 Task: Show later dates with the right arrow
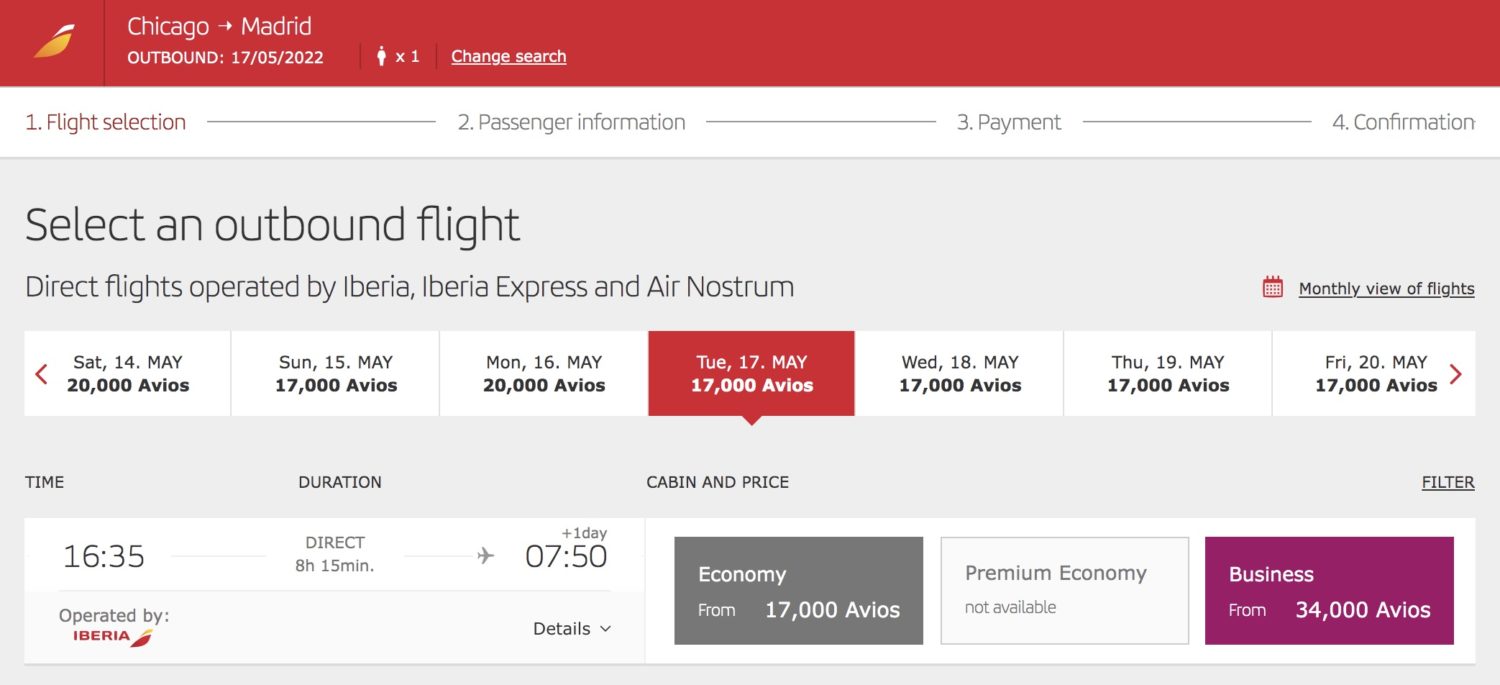coord(1458,373)
